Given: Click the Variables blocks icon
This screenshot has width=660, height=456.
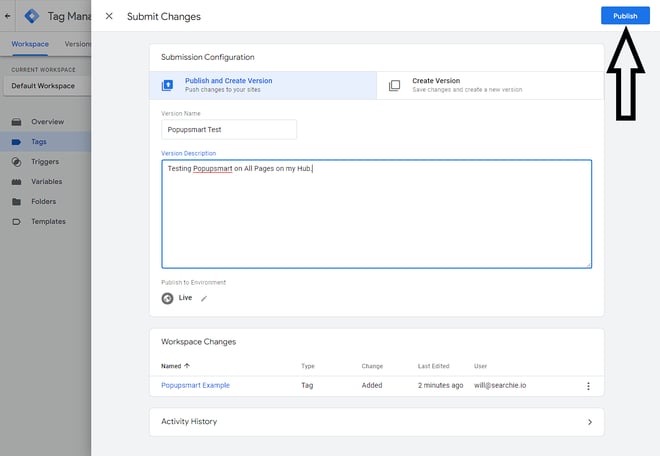Looking at the screenshot, I should tap(16, 182).
